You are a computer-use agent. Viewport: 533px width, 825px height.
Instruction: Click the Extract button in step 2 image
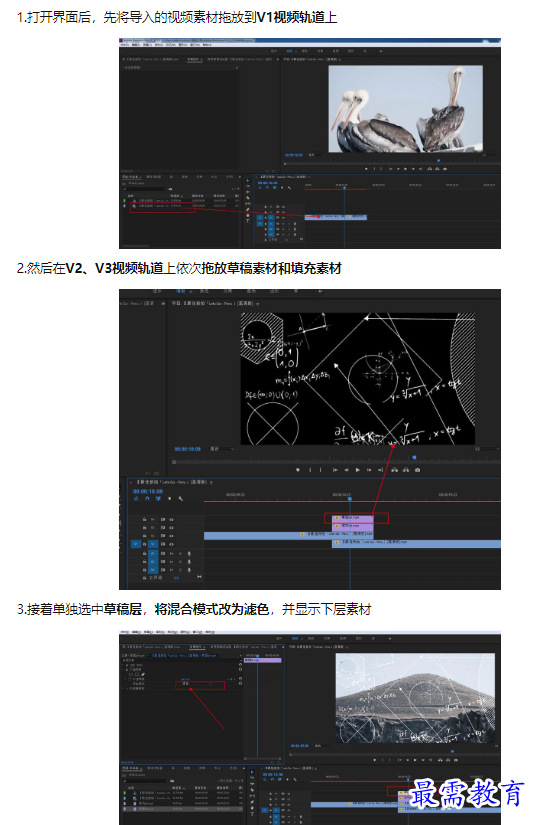(406, 470)
